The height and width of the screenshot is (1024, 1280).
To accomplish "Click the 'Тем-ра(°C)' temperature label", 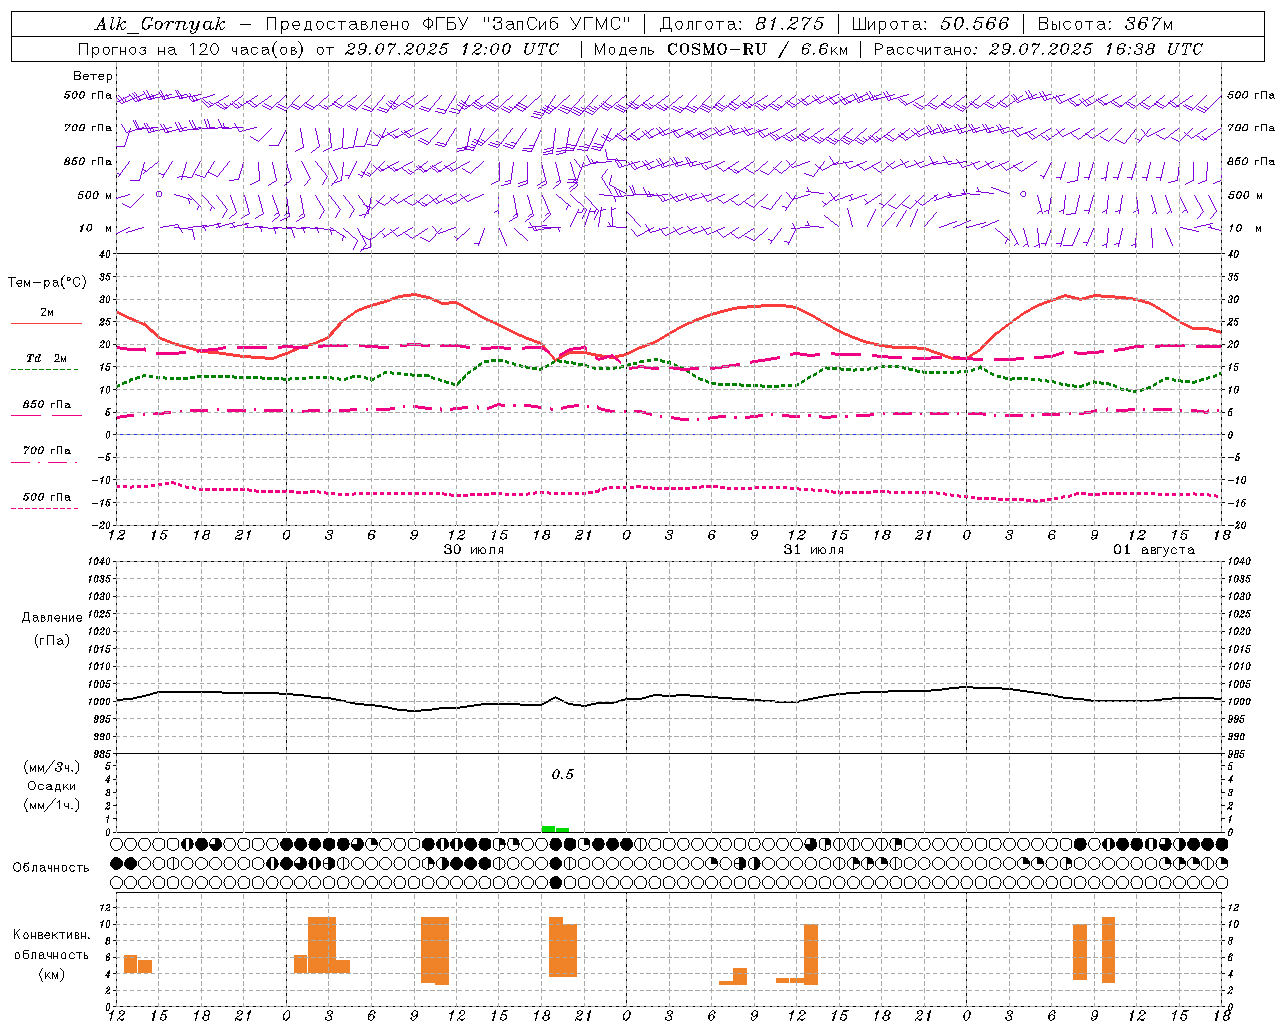I will [47, 283].
